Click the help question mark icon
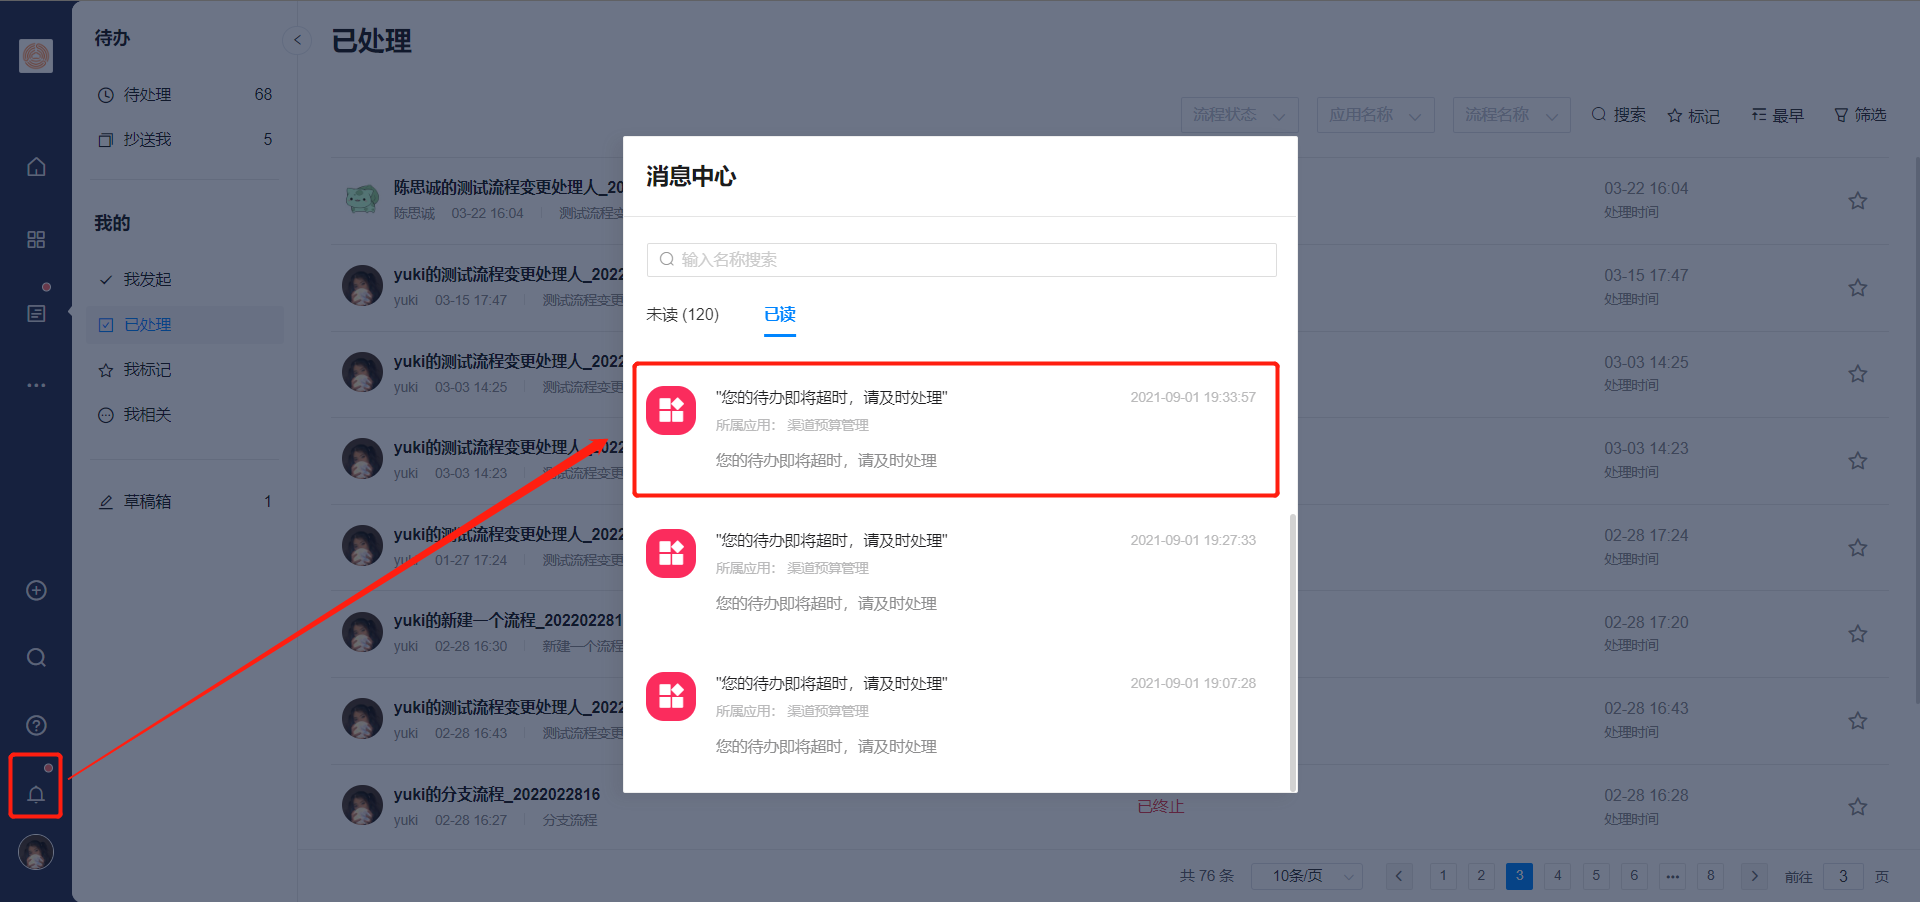Viewport: 1920px width, 902px height. 36,725
